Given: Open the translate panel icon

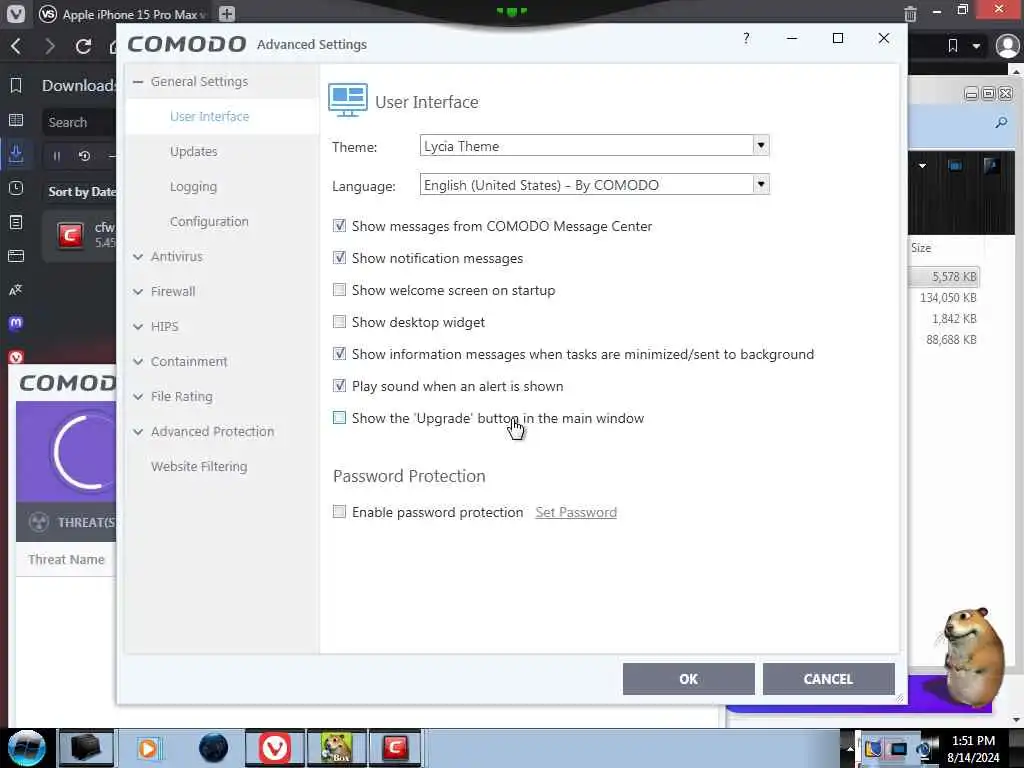Looking at the screenshot, I should (x=16, y=290).
